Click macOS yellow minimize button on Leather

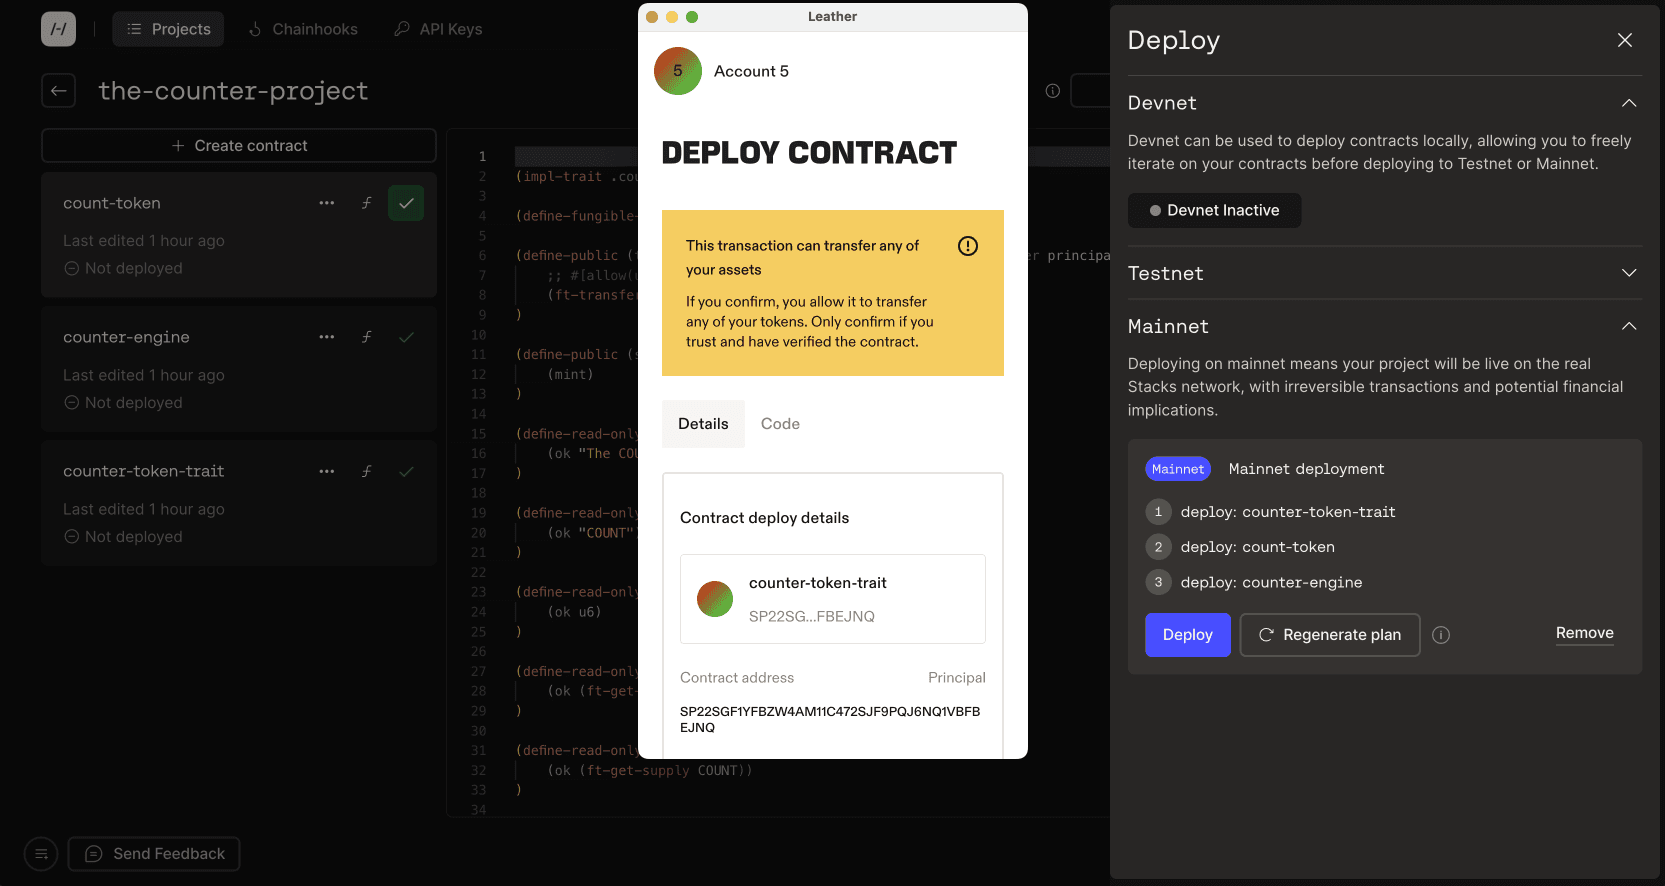672,17
